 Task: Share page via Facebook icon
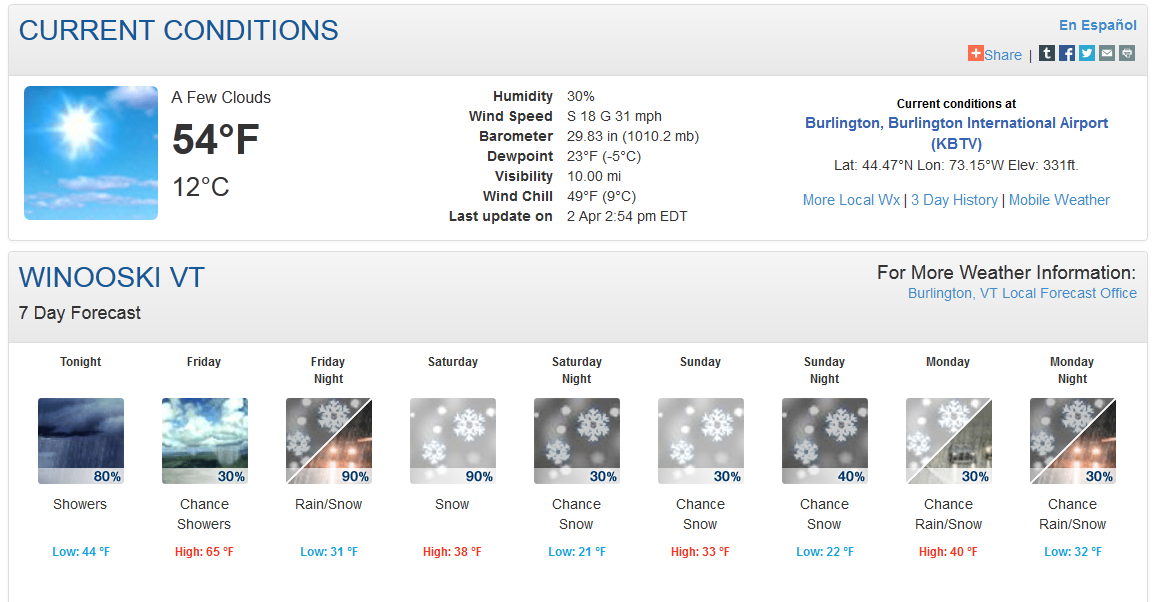1066,53
